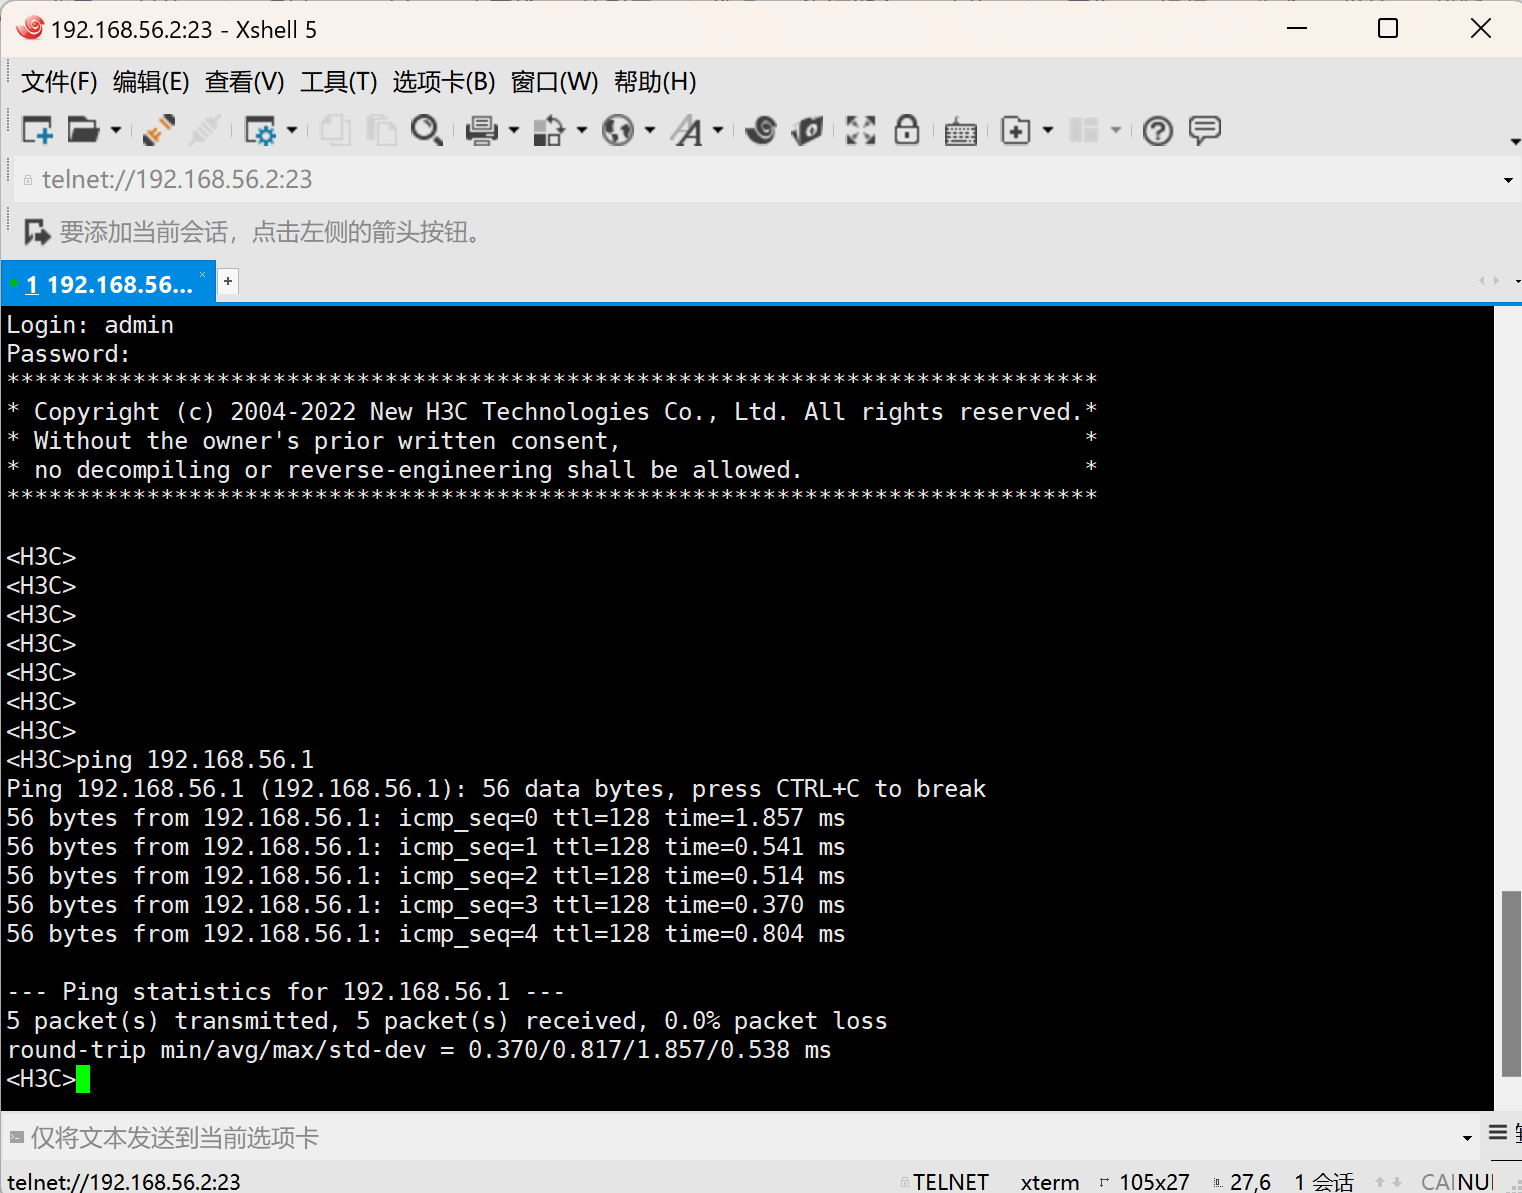Click the Lock screen padlock icon

(x=907, y=130)
